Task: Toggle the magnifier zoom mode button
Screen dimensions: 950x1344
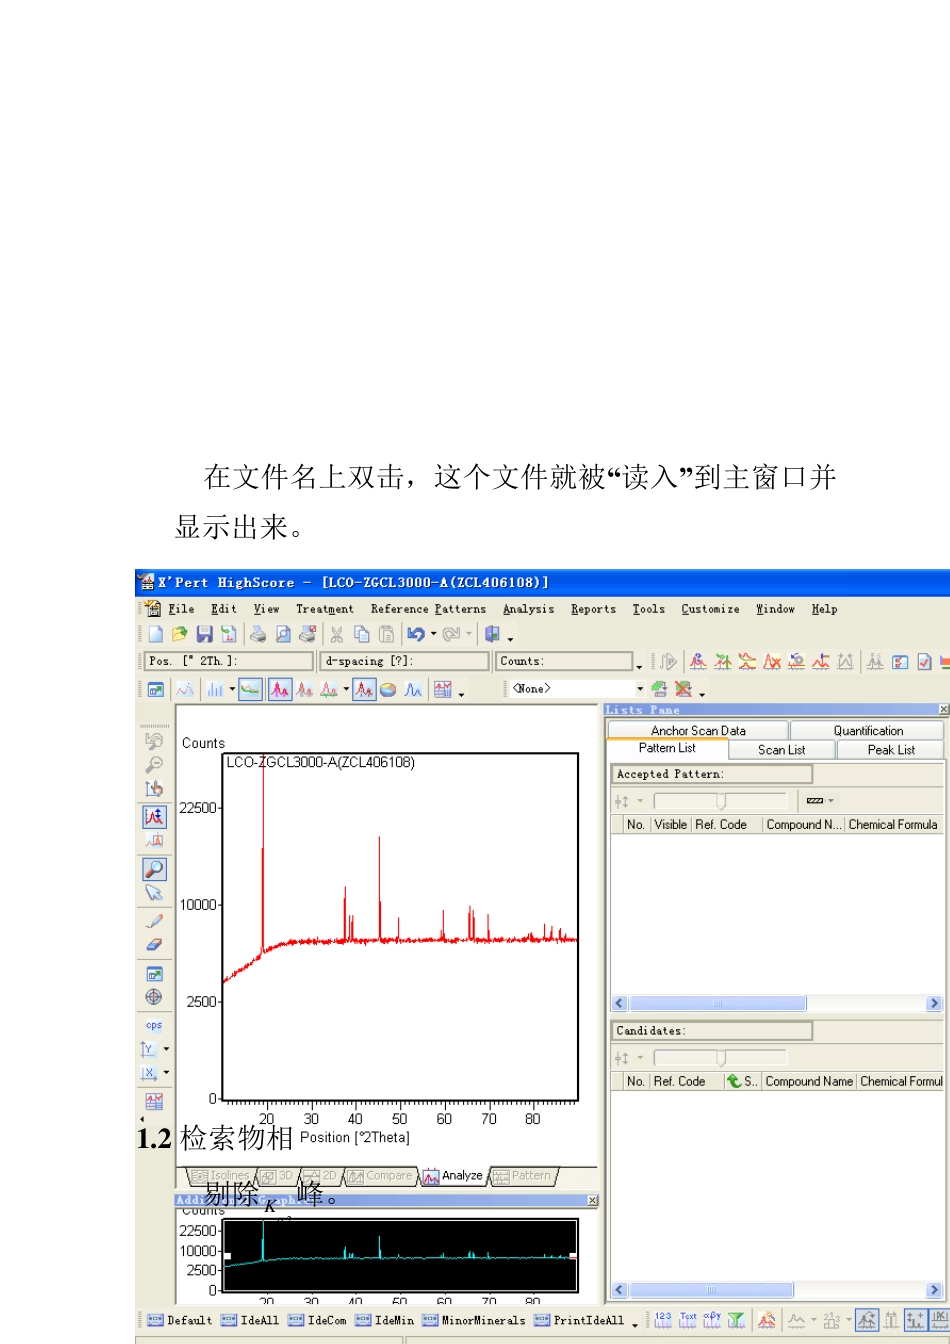Action: click(154, 869)
